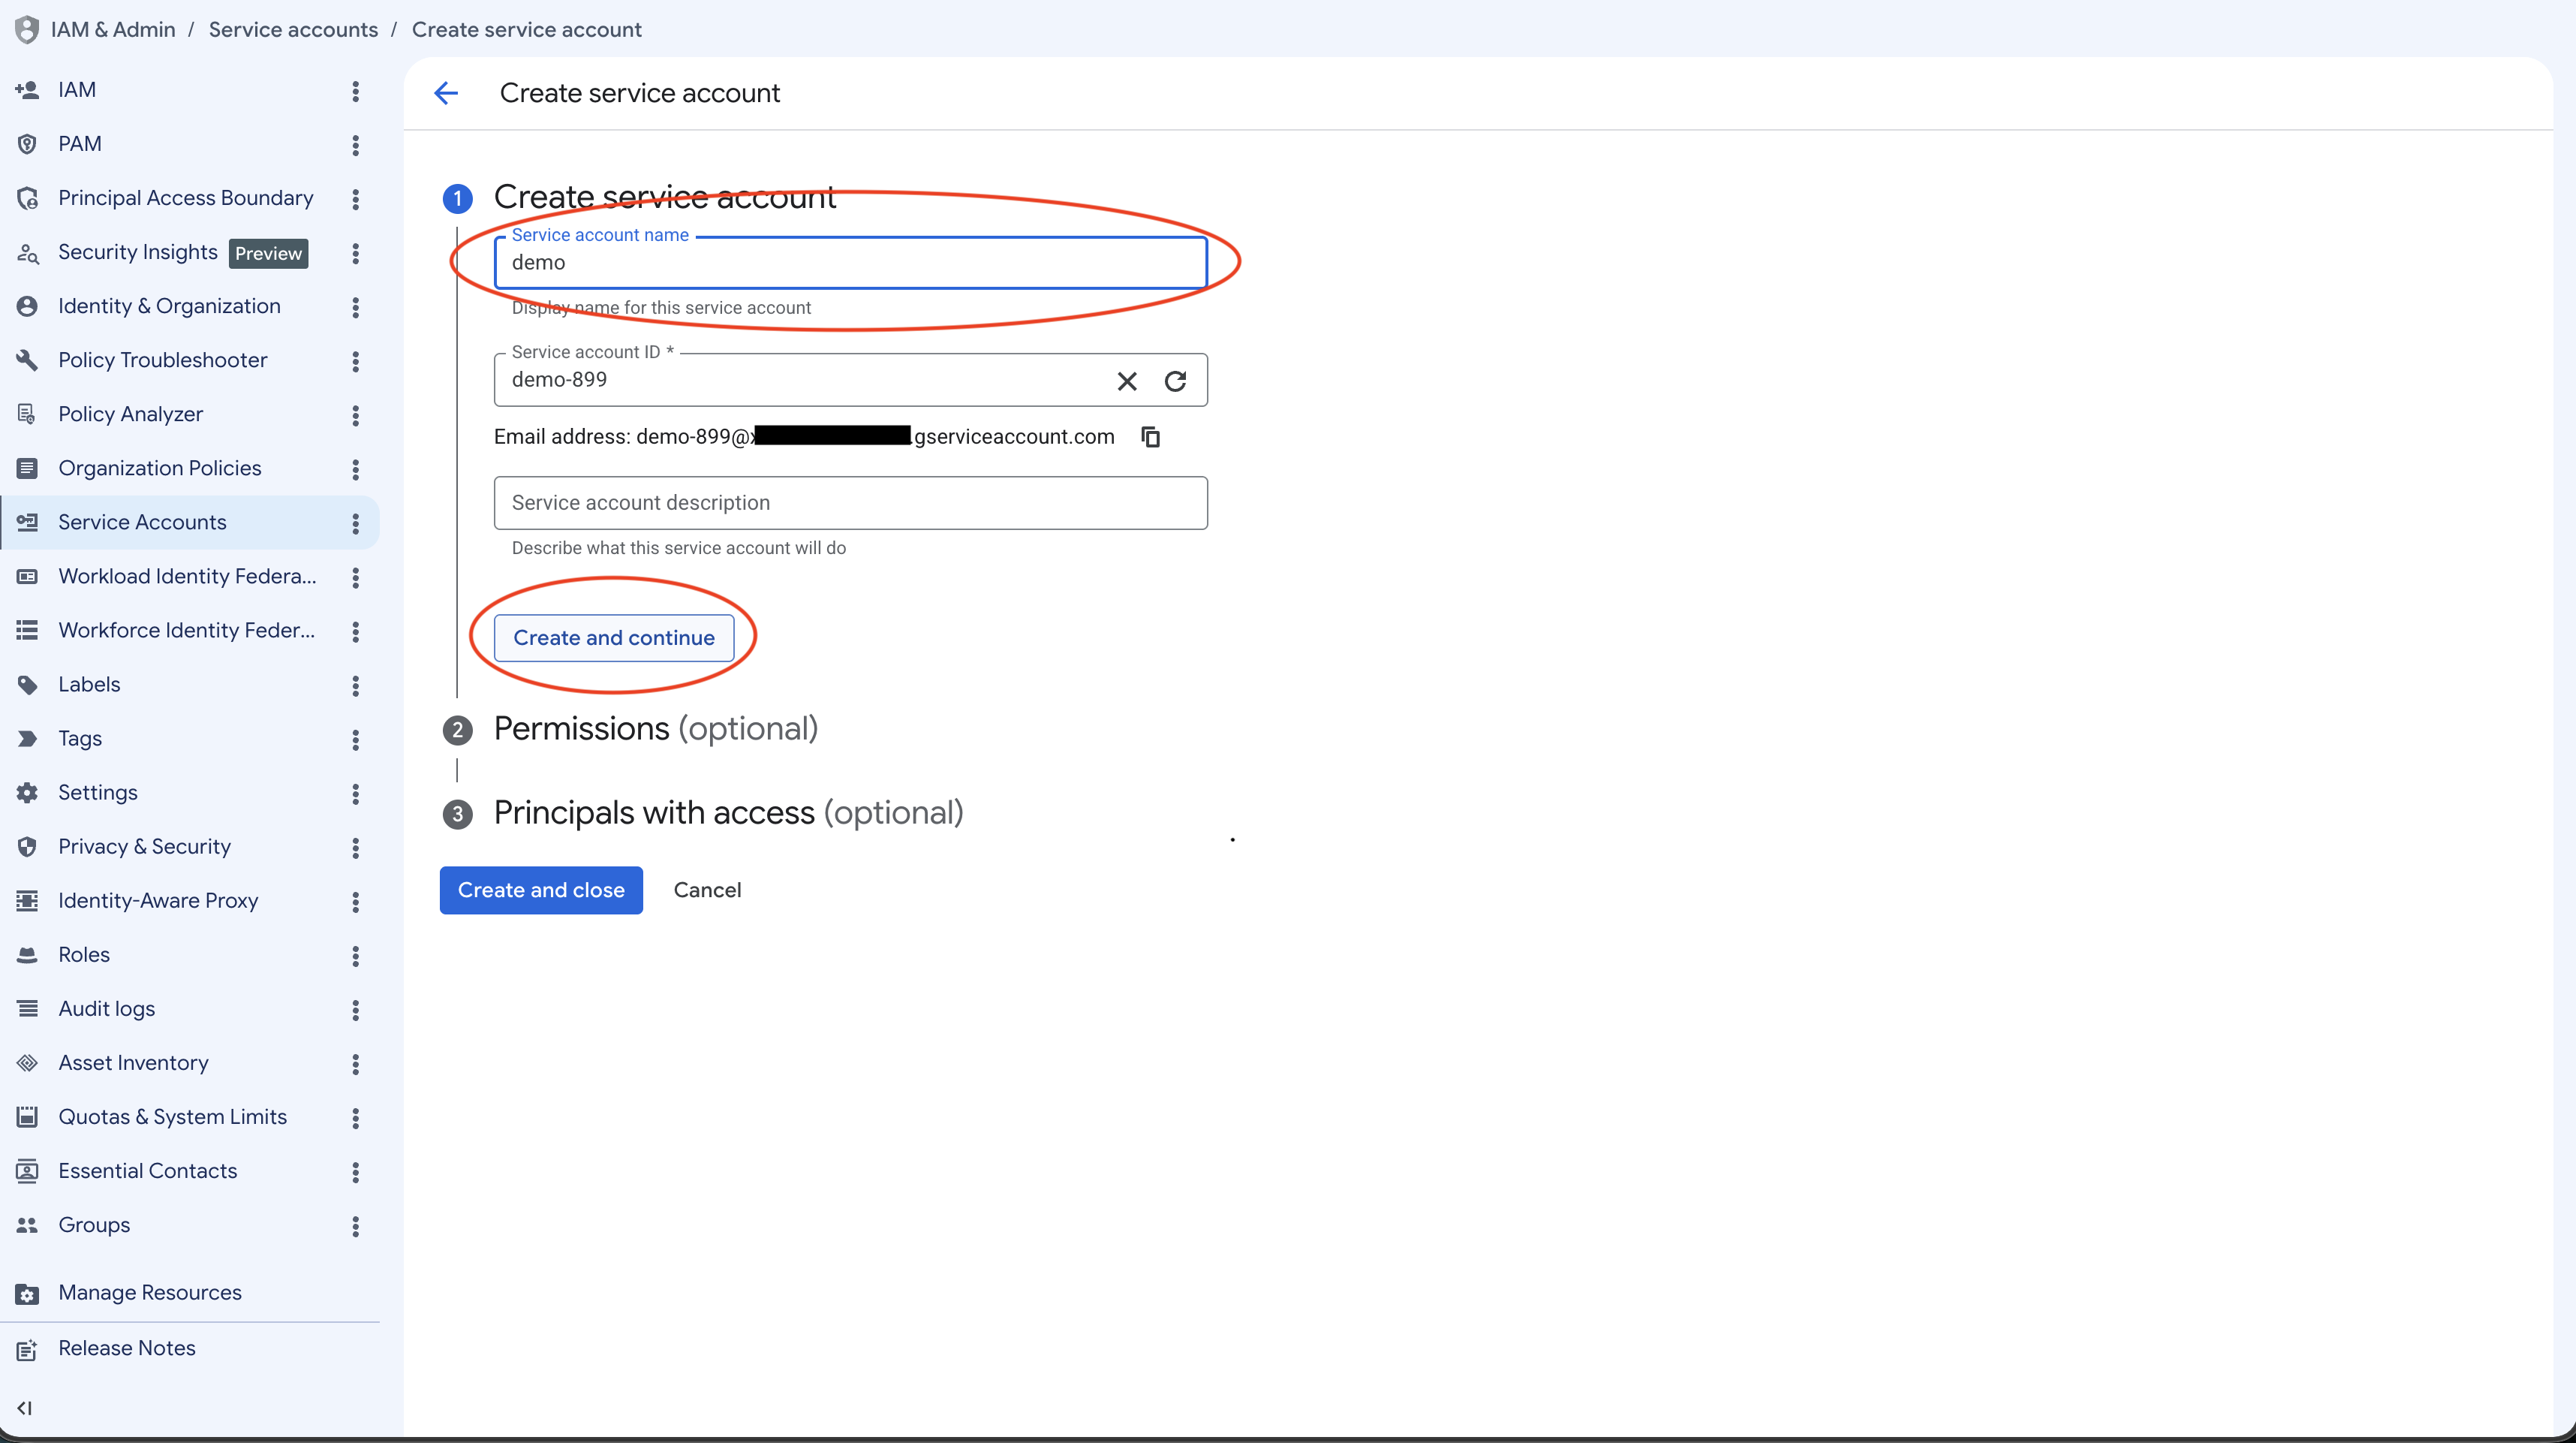The height and width of the screenshot is (1443, 2576).
Task: Click the Essential Contacts icon
Action: (27, 1171)
